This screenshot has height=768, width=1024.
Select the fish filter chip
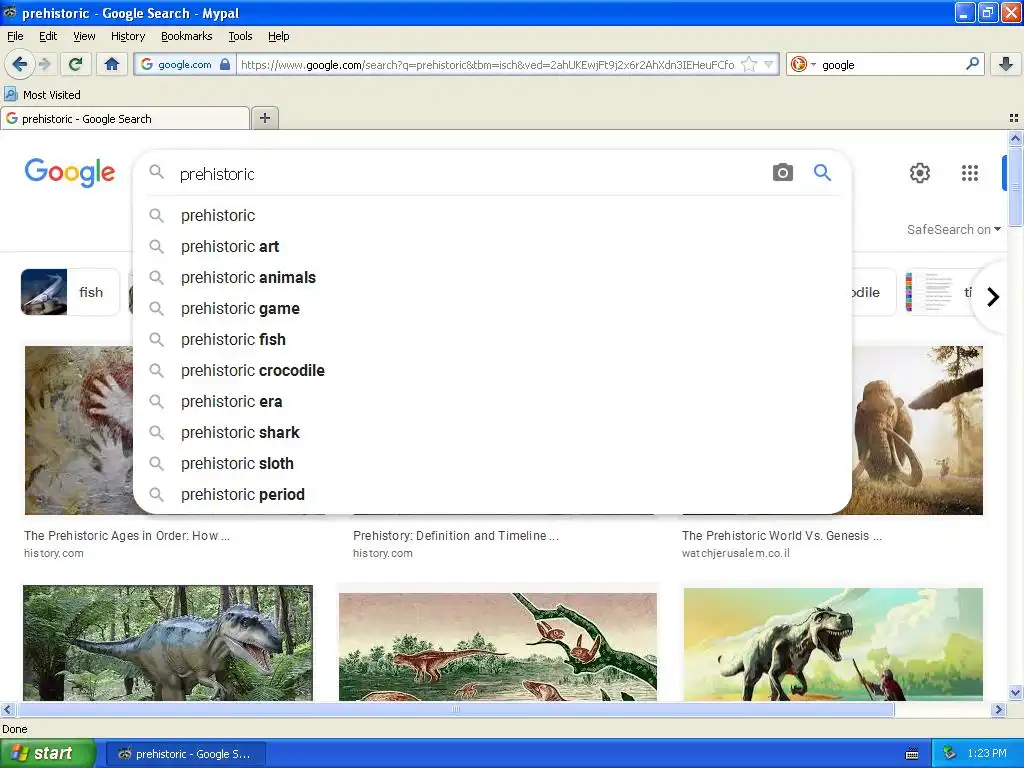(70, 292)
